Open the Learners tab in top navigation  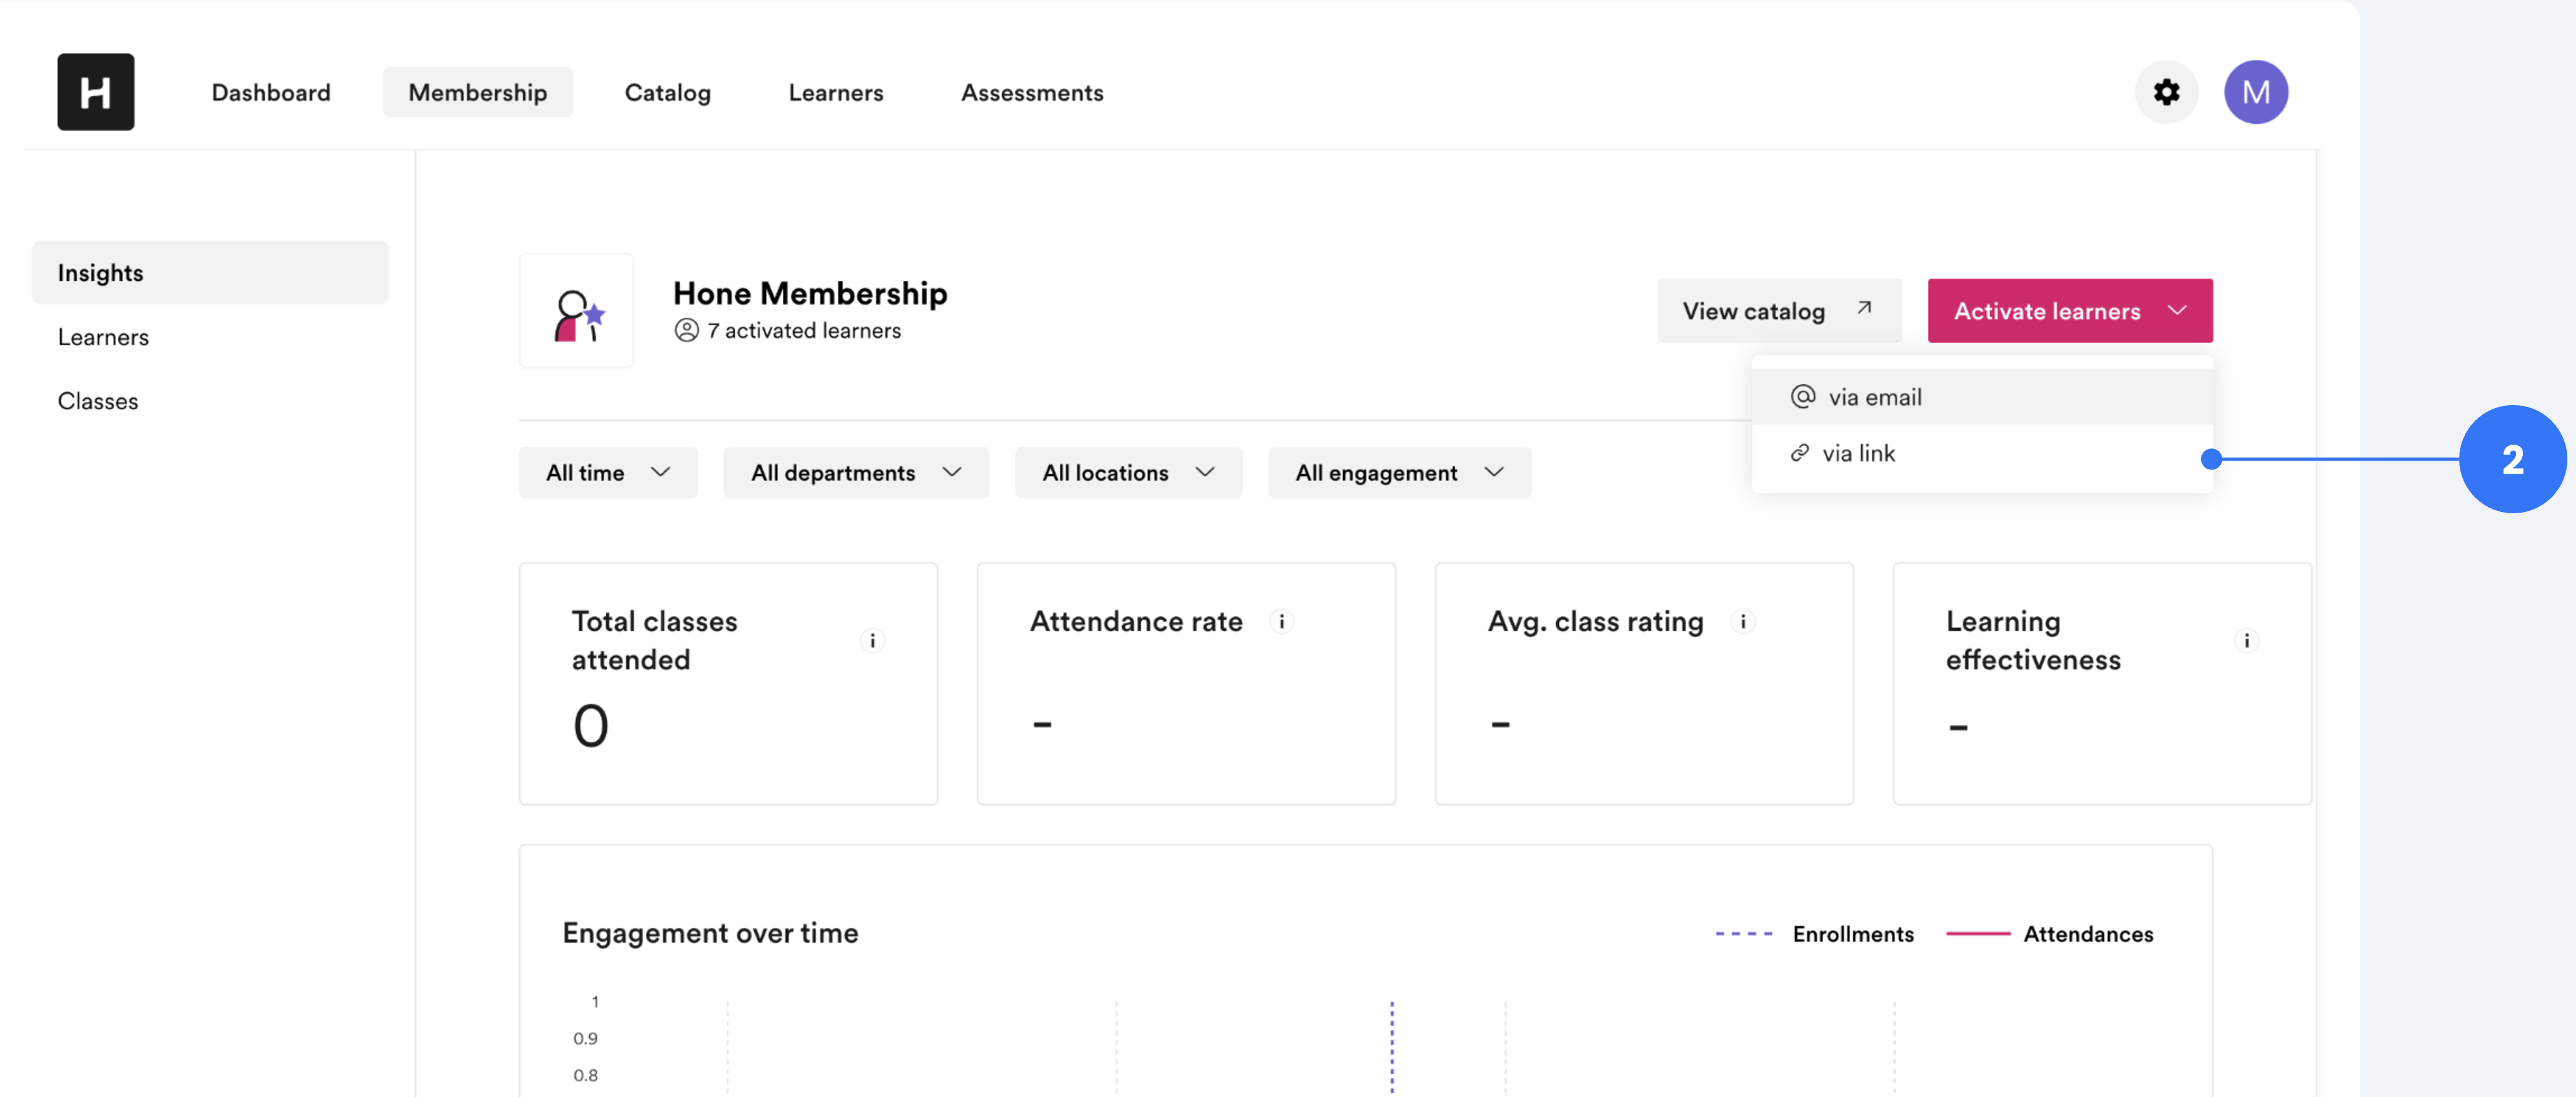tap(835, 92)
